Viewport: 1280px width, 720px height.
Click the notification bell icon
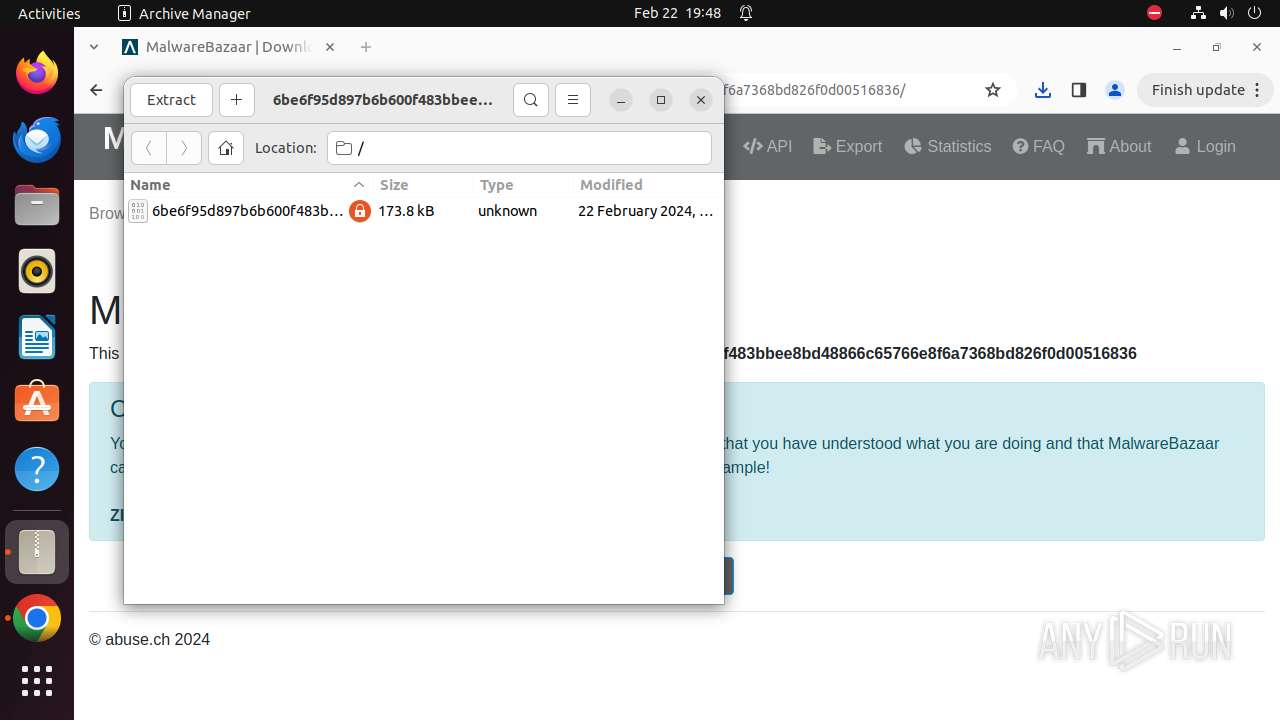pos(746,13)
